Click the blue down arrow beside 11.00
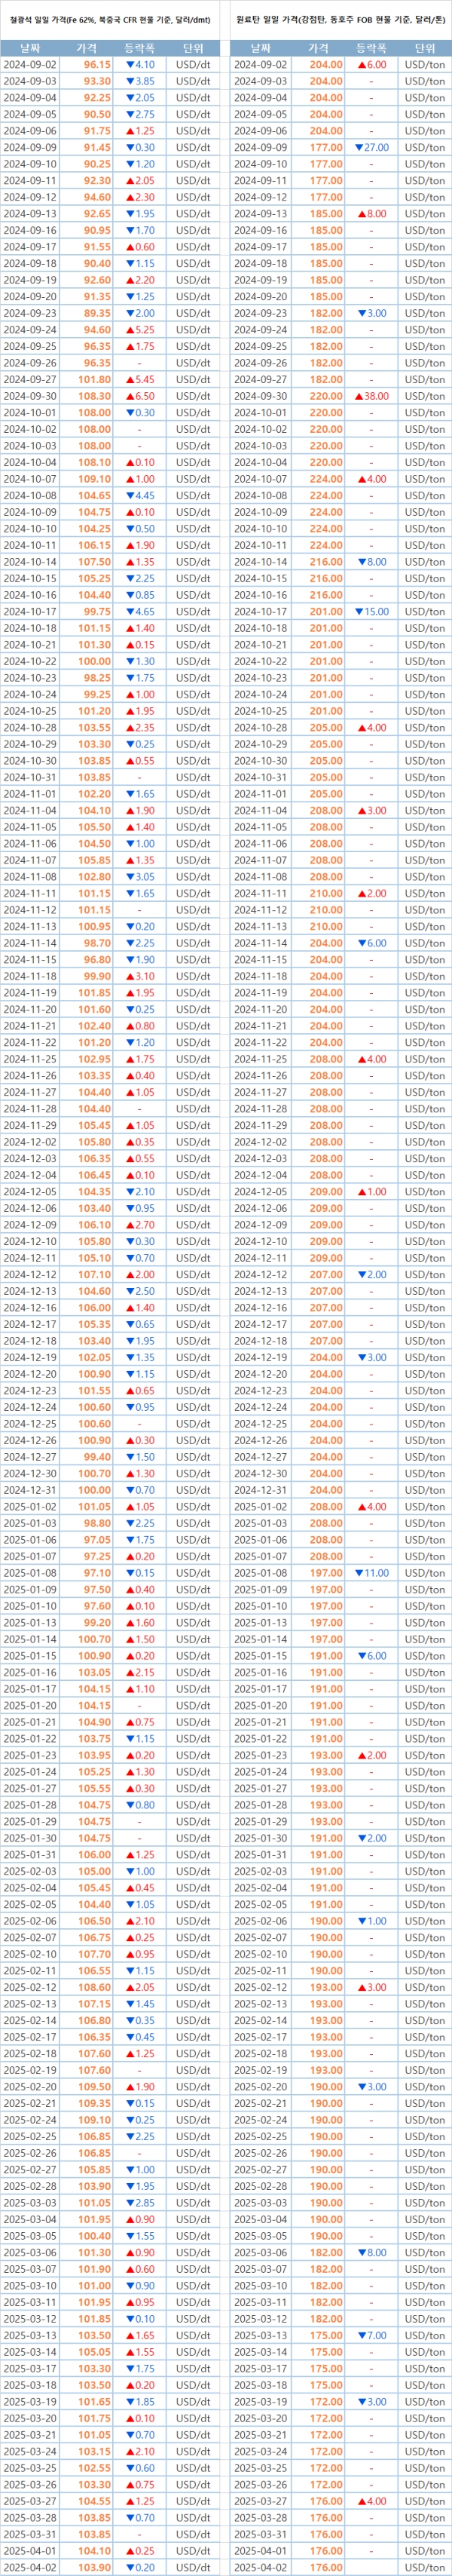Image resolution: width=452 pixels, height=2576 pixels. coord(359,1573)
